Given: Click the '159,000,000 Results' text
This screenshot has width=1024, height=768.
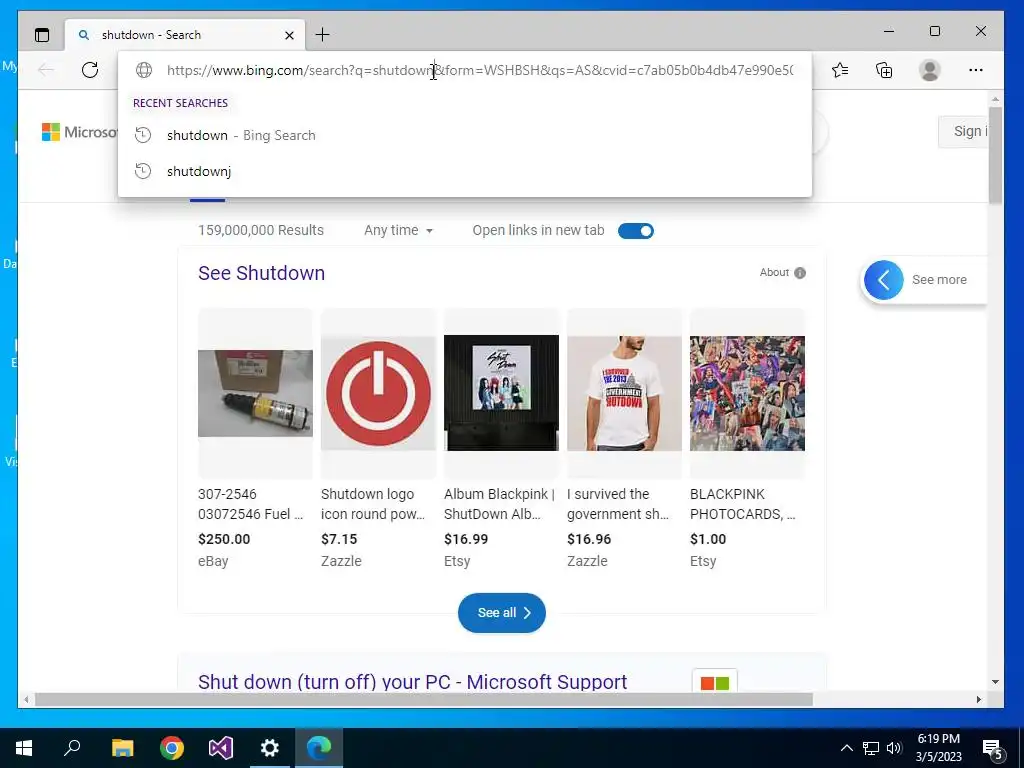Looking at the screenshot, I should coord(261,231).
